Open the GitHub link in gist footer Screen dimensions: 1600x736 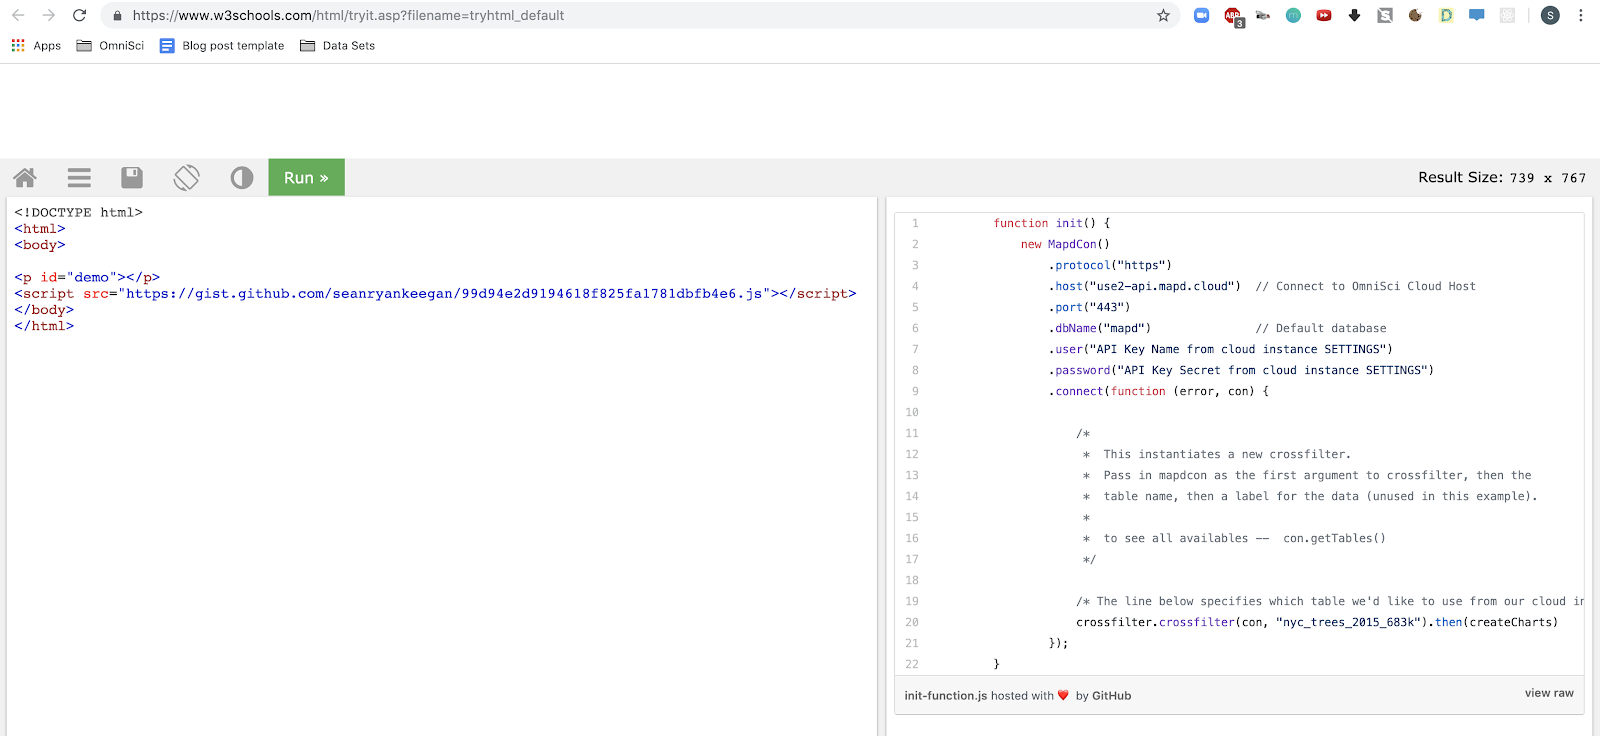click(1111, 696)
